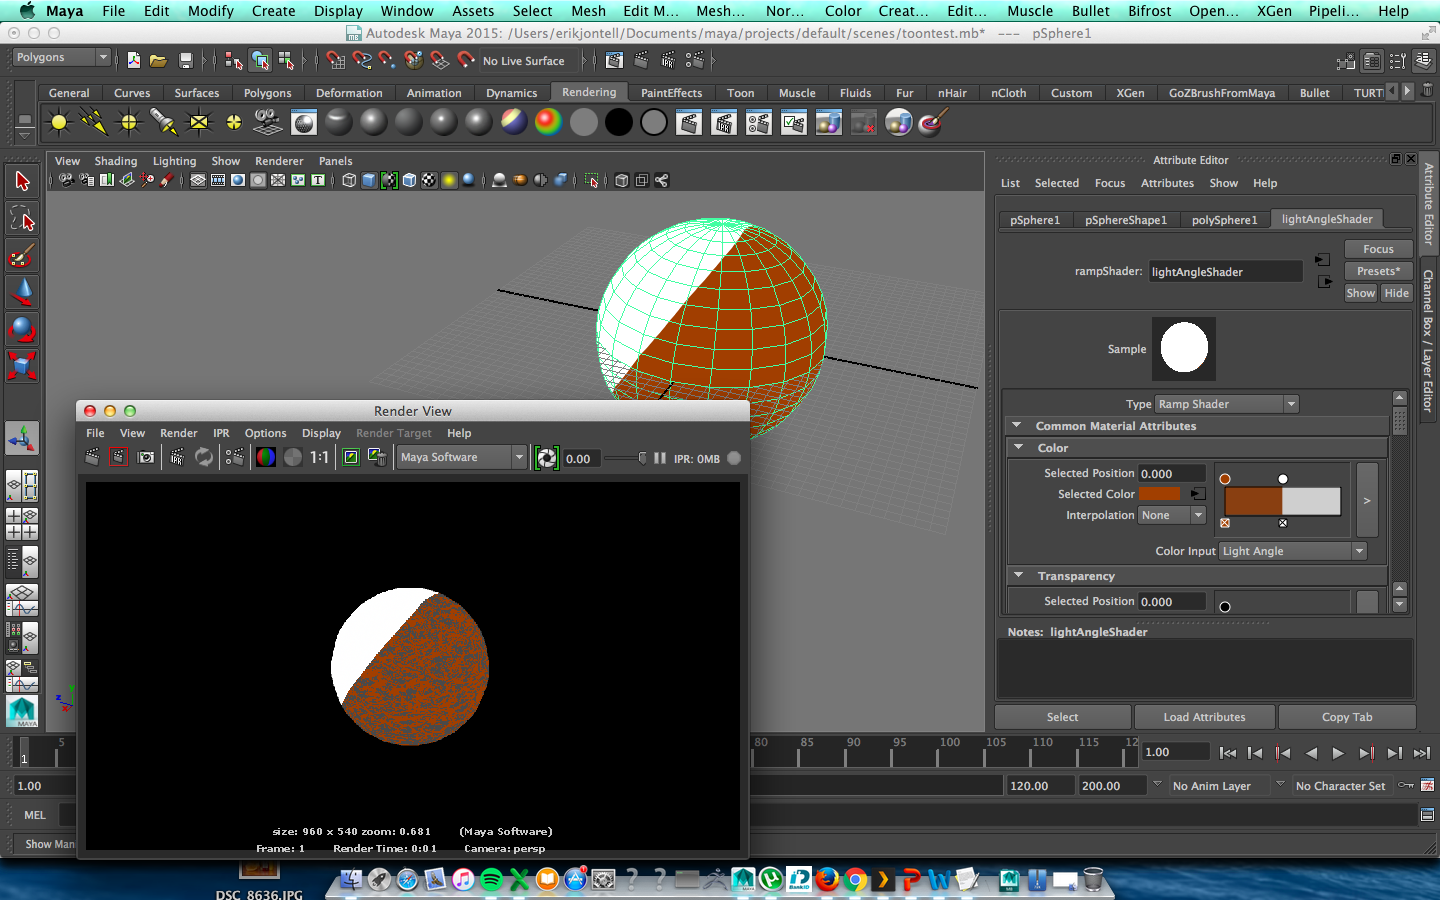Open the Interpolation dropdown set to None
1440x900 pixels.
1173,515
